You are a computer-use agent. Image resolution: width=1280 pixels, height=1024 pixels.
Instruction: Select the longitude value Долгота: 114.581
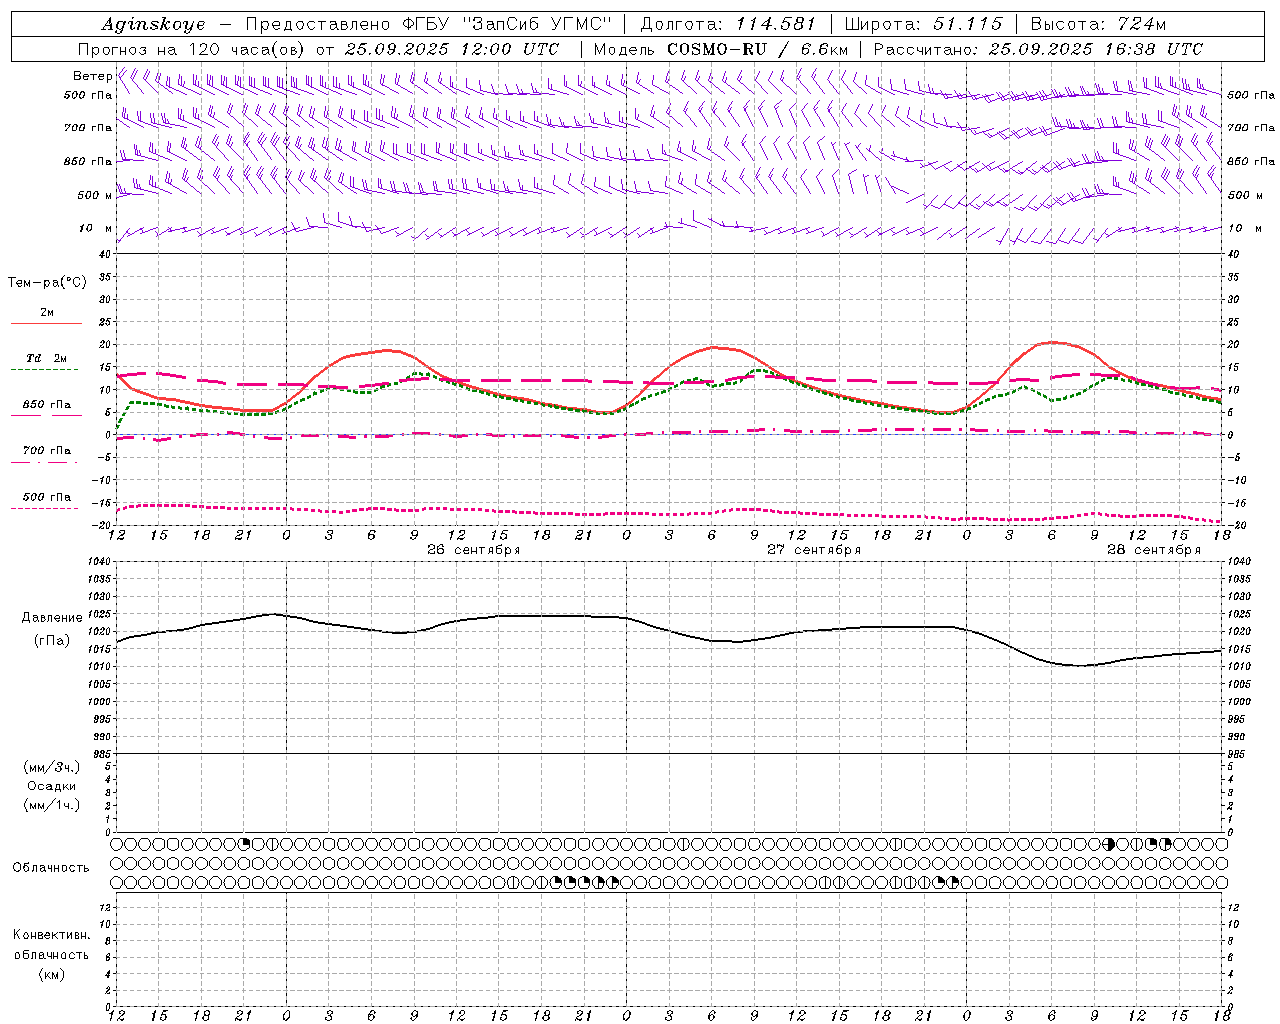click(x=728, y=24)
